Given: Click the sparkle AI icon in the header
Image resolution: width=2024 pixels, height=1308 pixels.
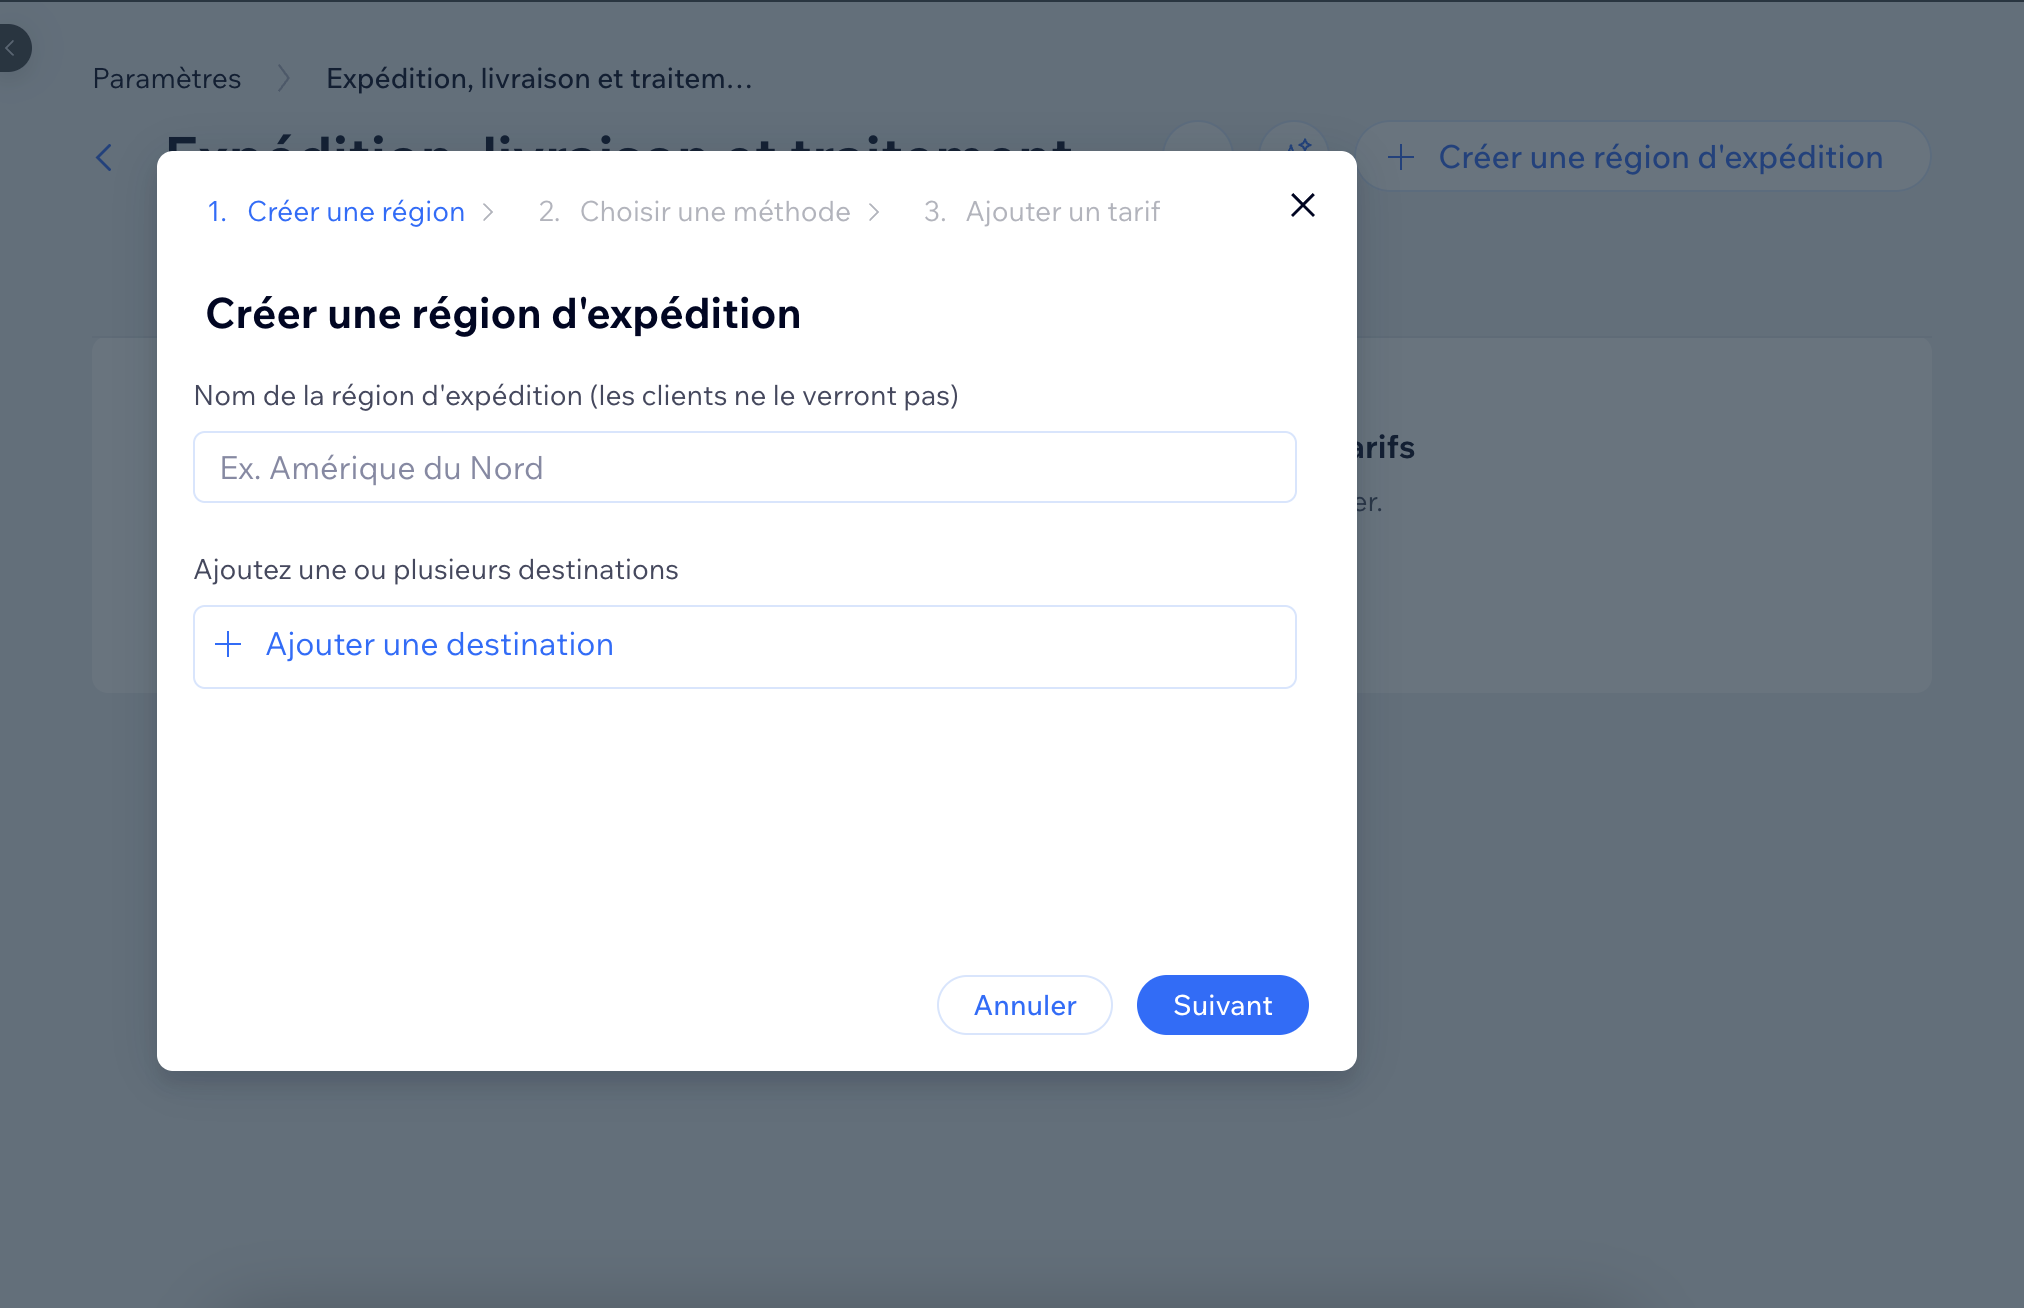Looking at the screenshot, I should (1296, 146).
